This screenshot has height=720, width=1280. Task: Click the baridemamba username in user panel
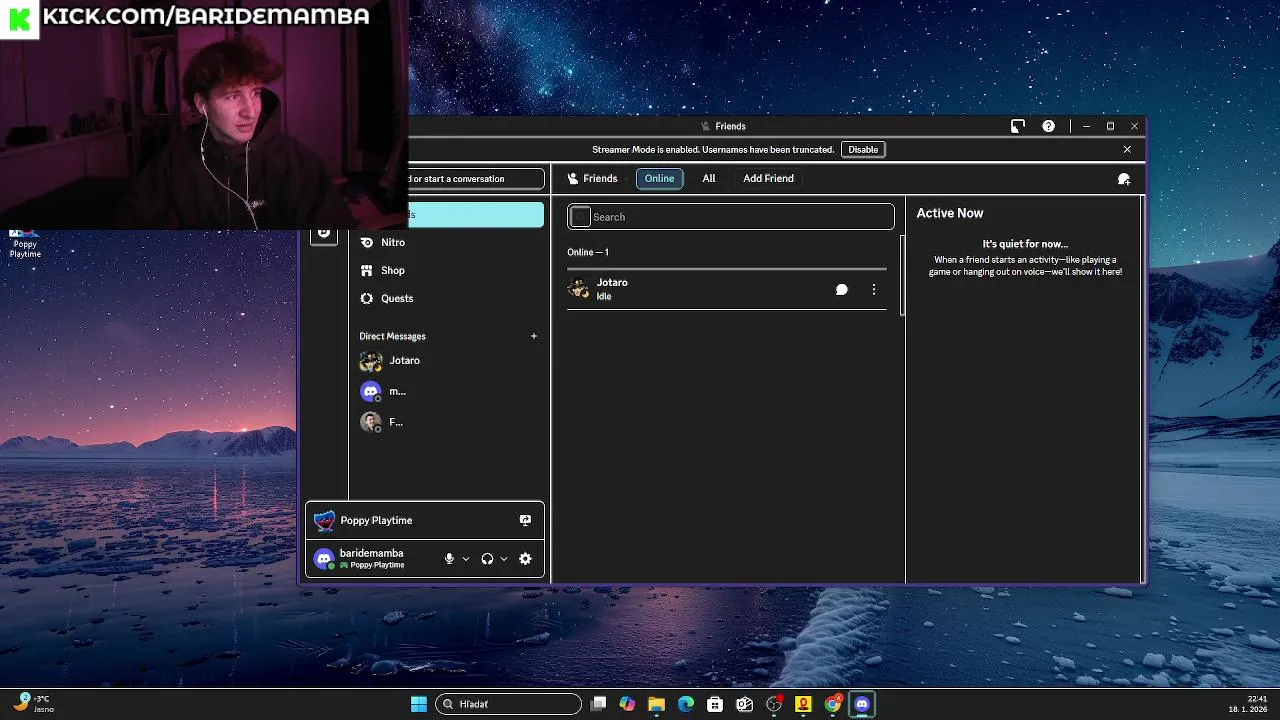[x=371, y=553]
